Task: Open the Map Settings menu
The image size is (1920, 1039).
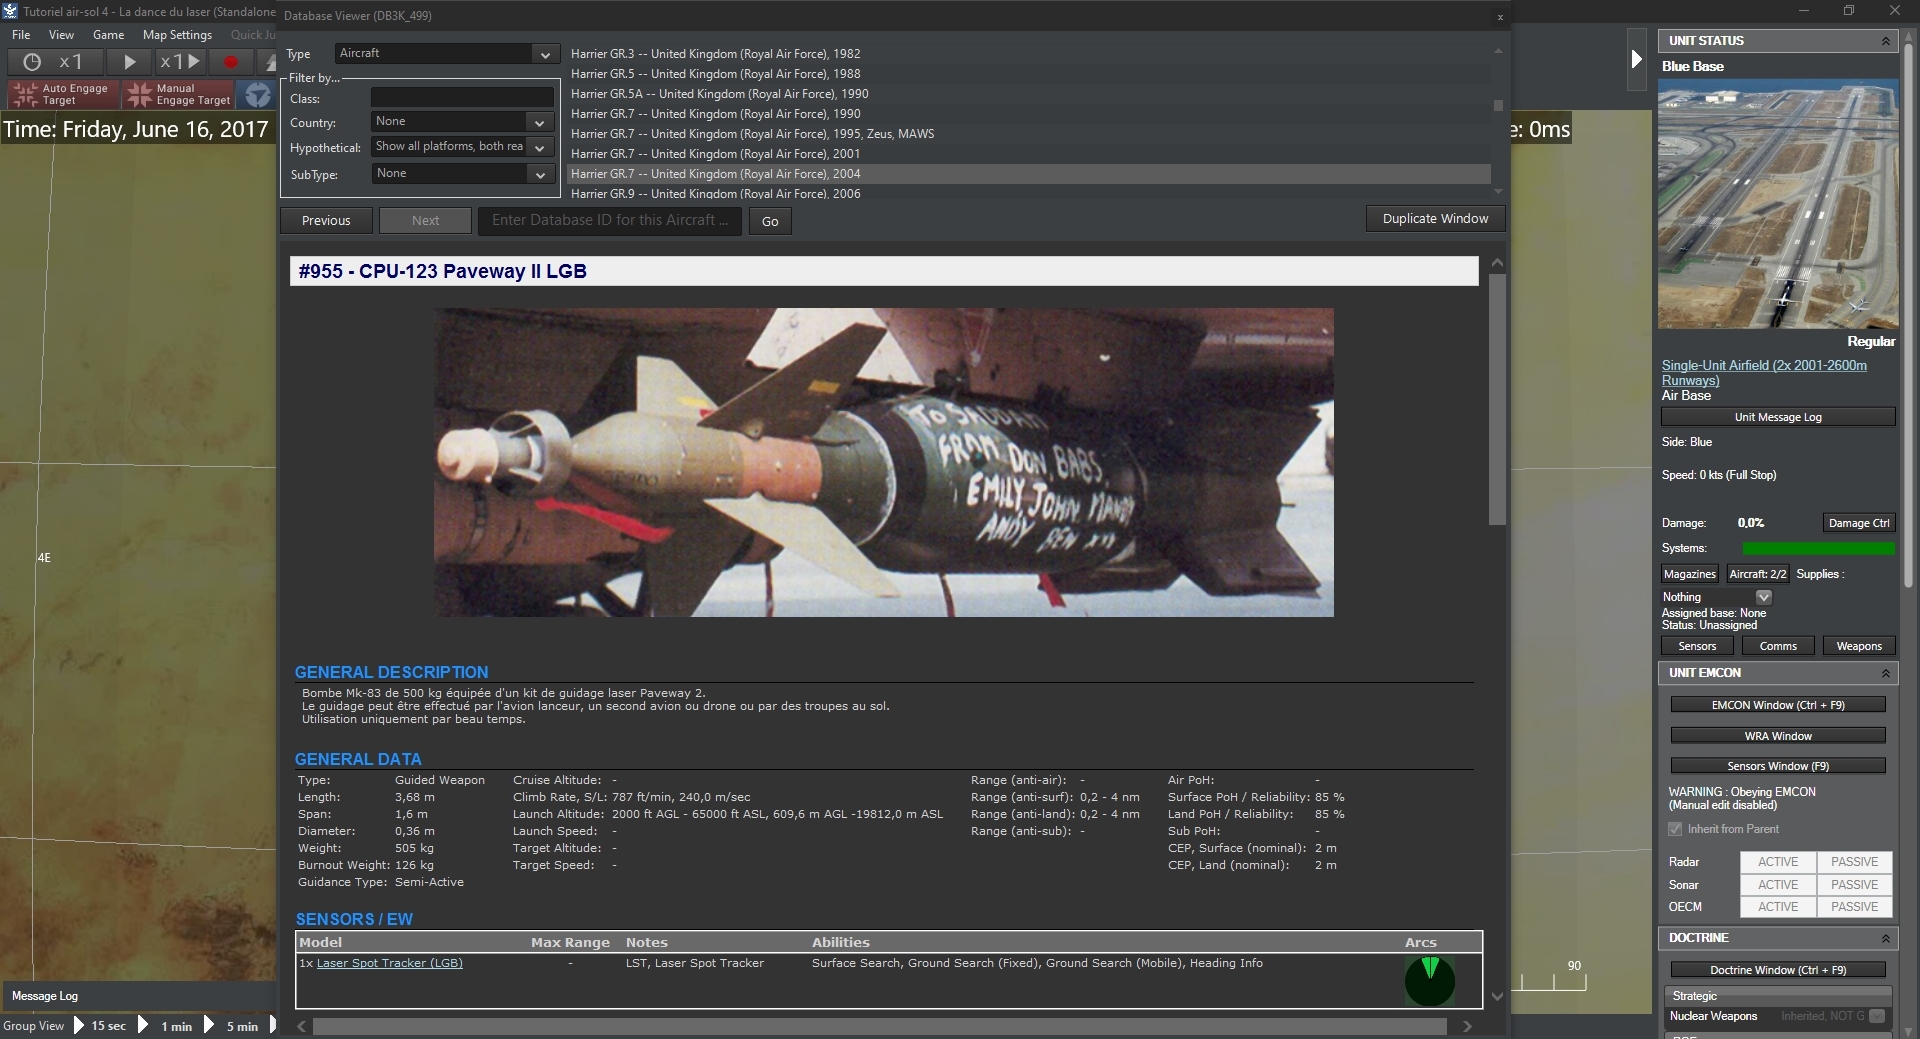Action: (x=177, y=34)
